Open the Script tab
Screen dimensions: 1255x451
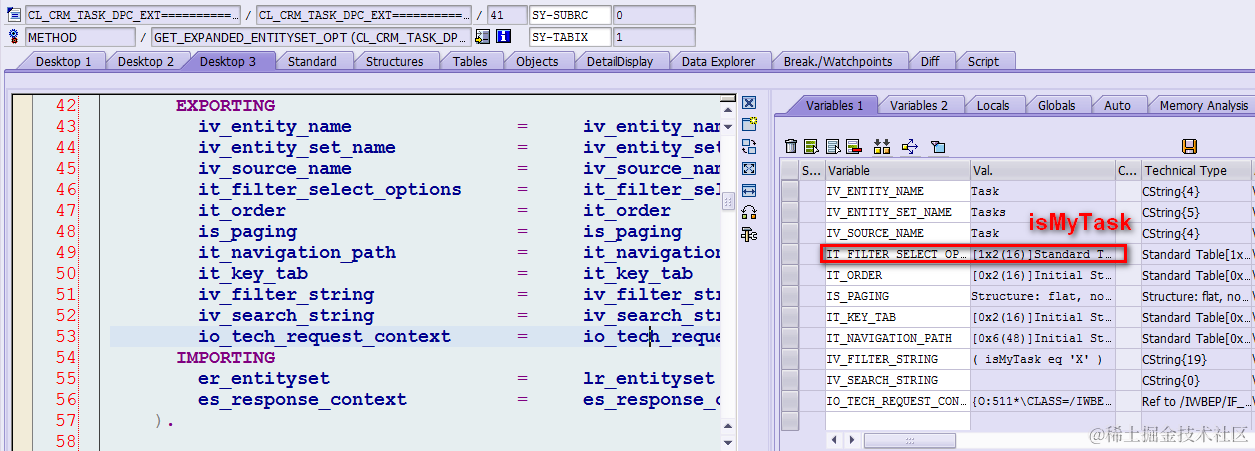983,61
